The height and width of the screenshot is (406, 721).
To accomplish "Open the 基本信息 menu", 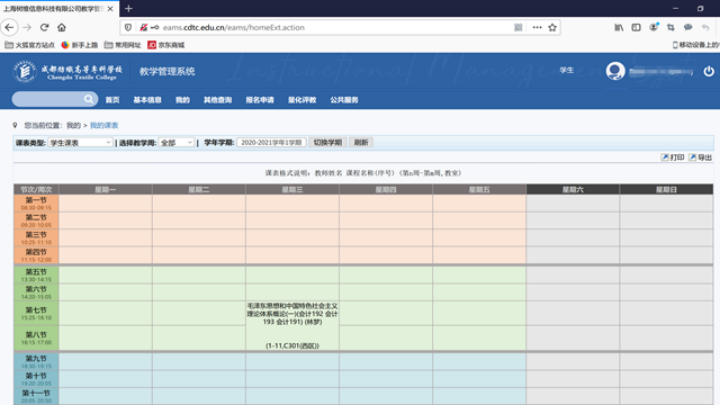I will click(147, 100).
